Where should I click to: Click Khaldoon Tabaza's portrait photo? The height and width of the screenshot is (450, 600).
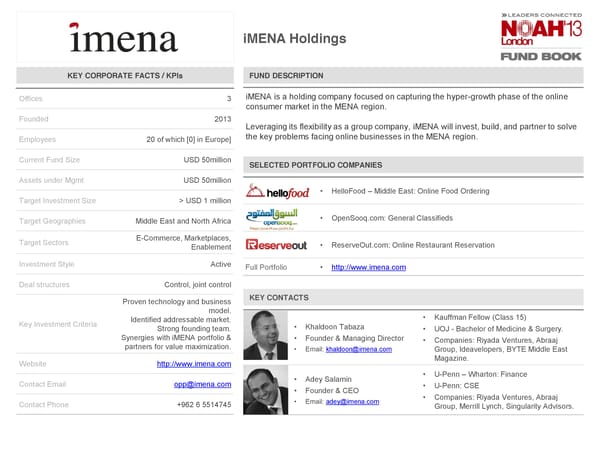point(264,336)
